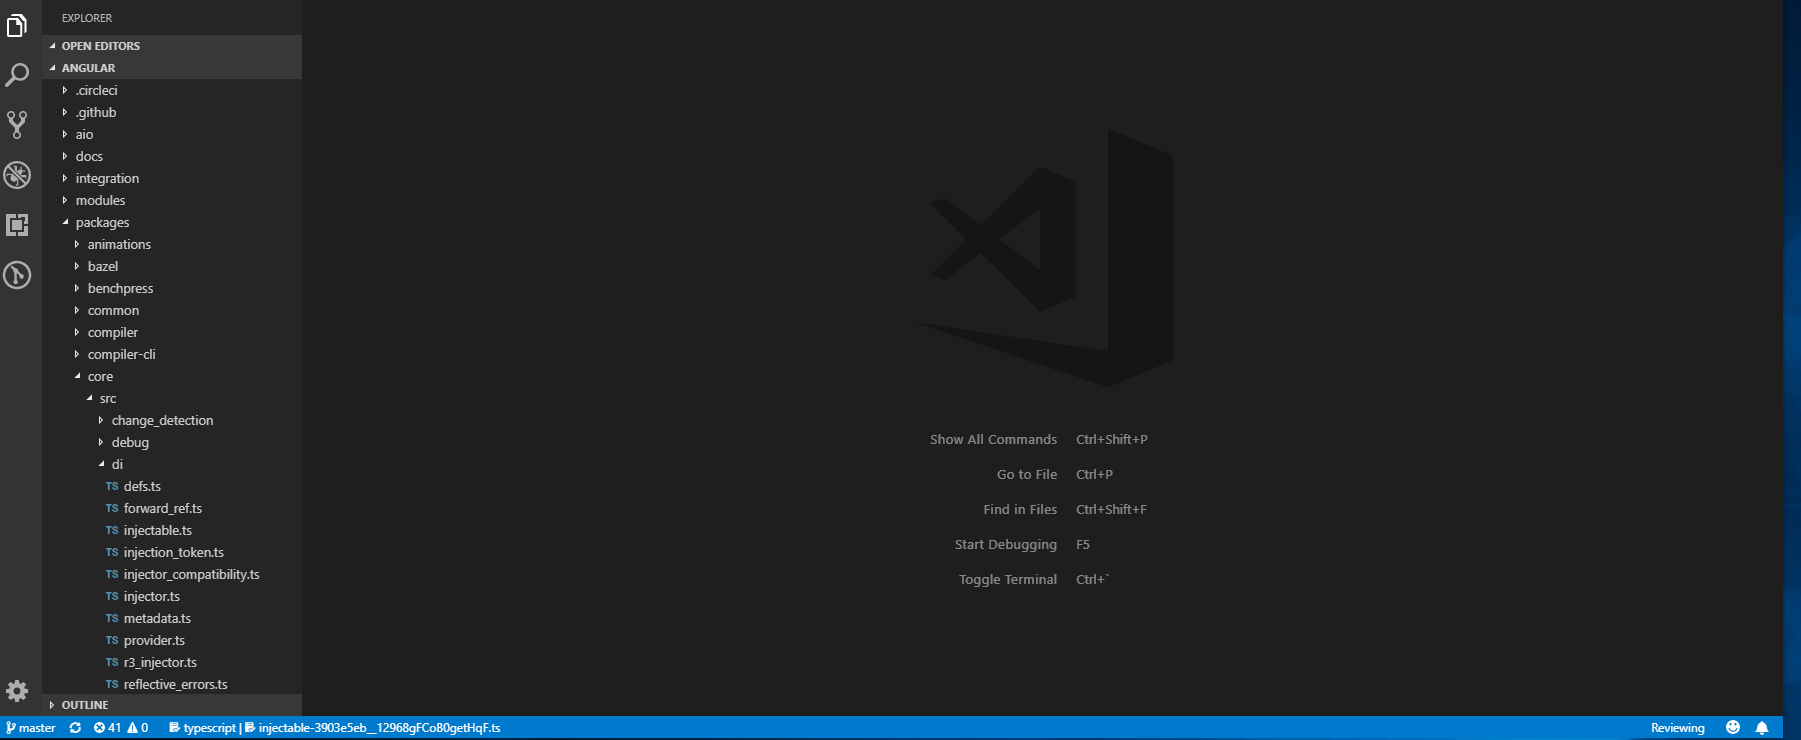
Task: Open the Explorer view in activity bar
Action: tap(17, 25)
